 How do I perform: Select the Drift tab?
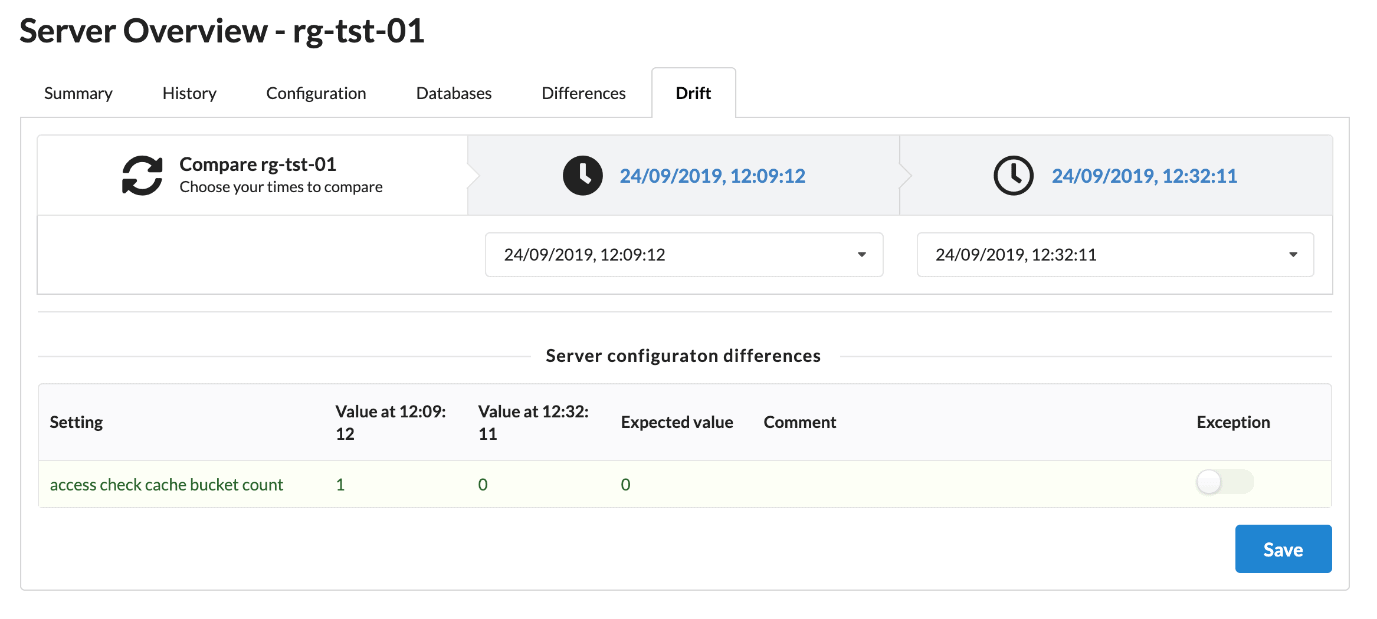pos(693,93)
